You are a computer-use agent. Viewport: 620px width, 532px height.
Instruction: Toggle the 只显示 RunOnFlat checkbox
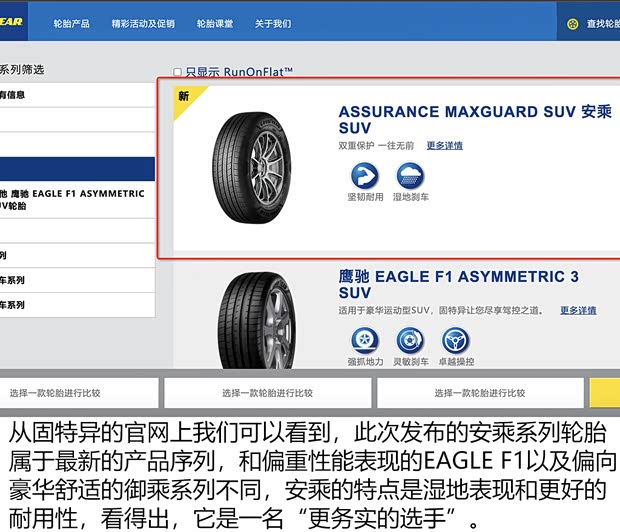(x=177, y=72)
